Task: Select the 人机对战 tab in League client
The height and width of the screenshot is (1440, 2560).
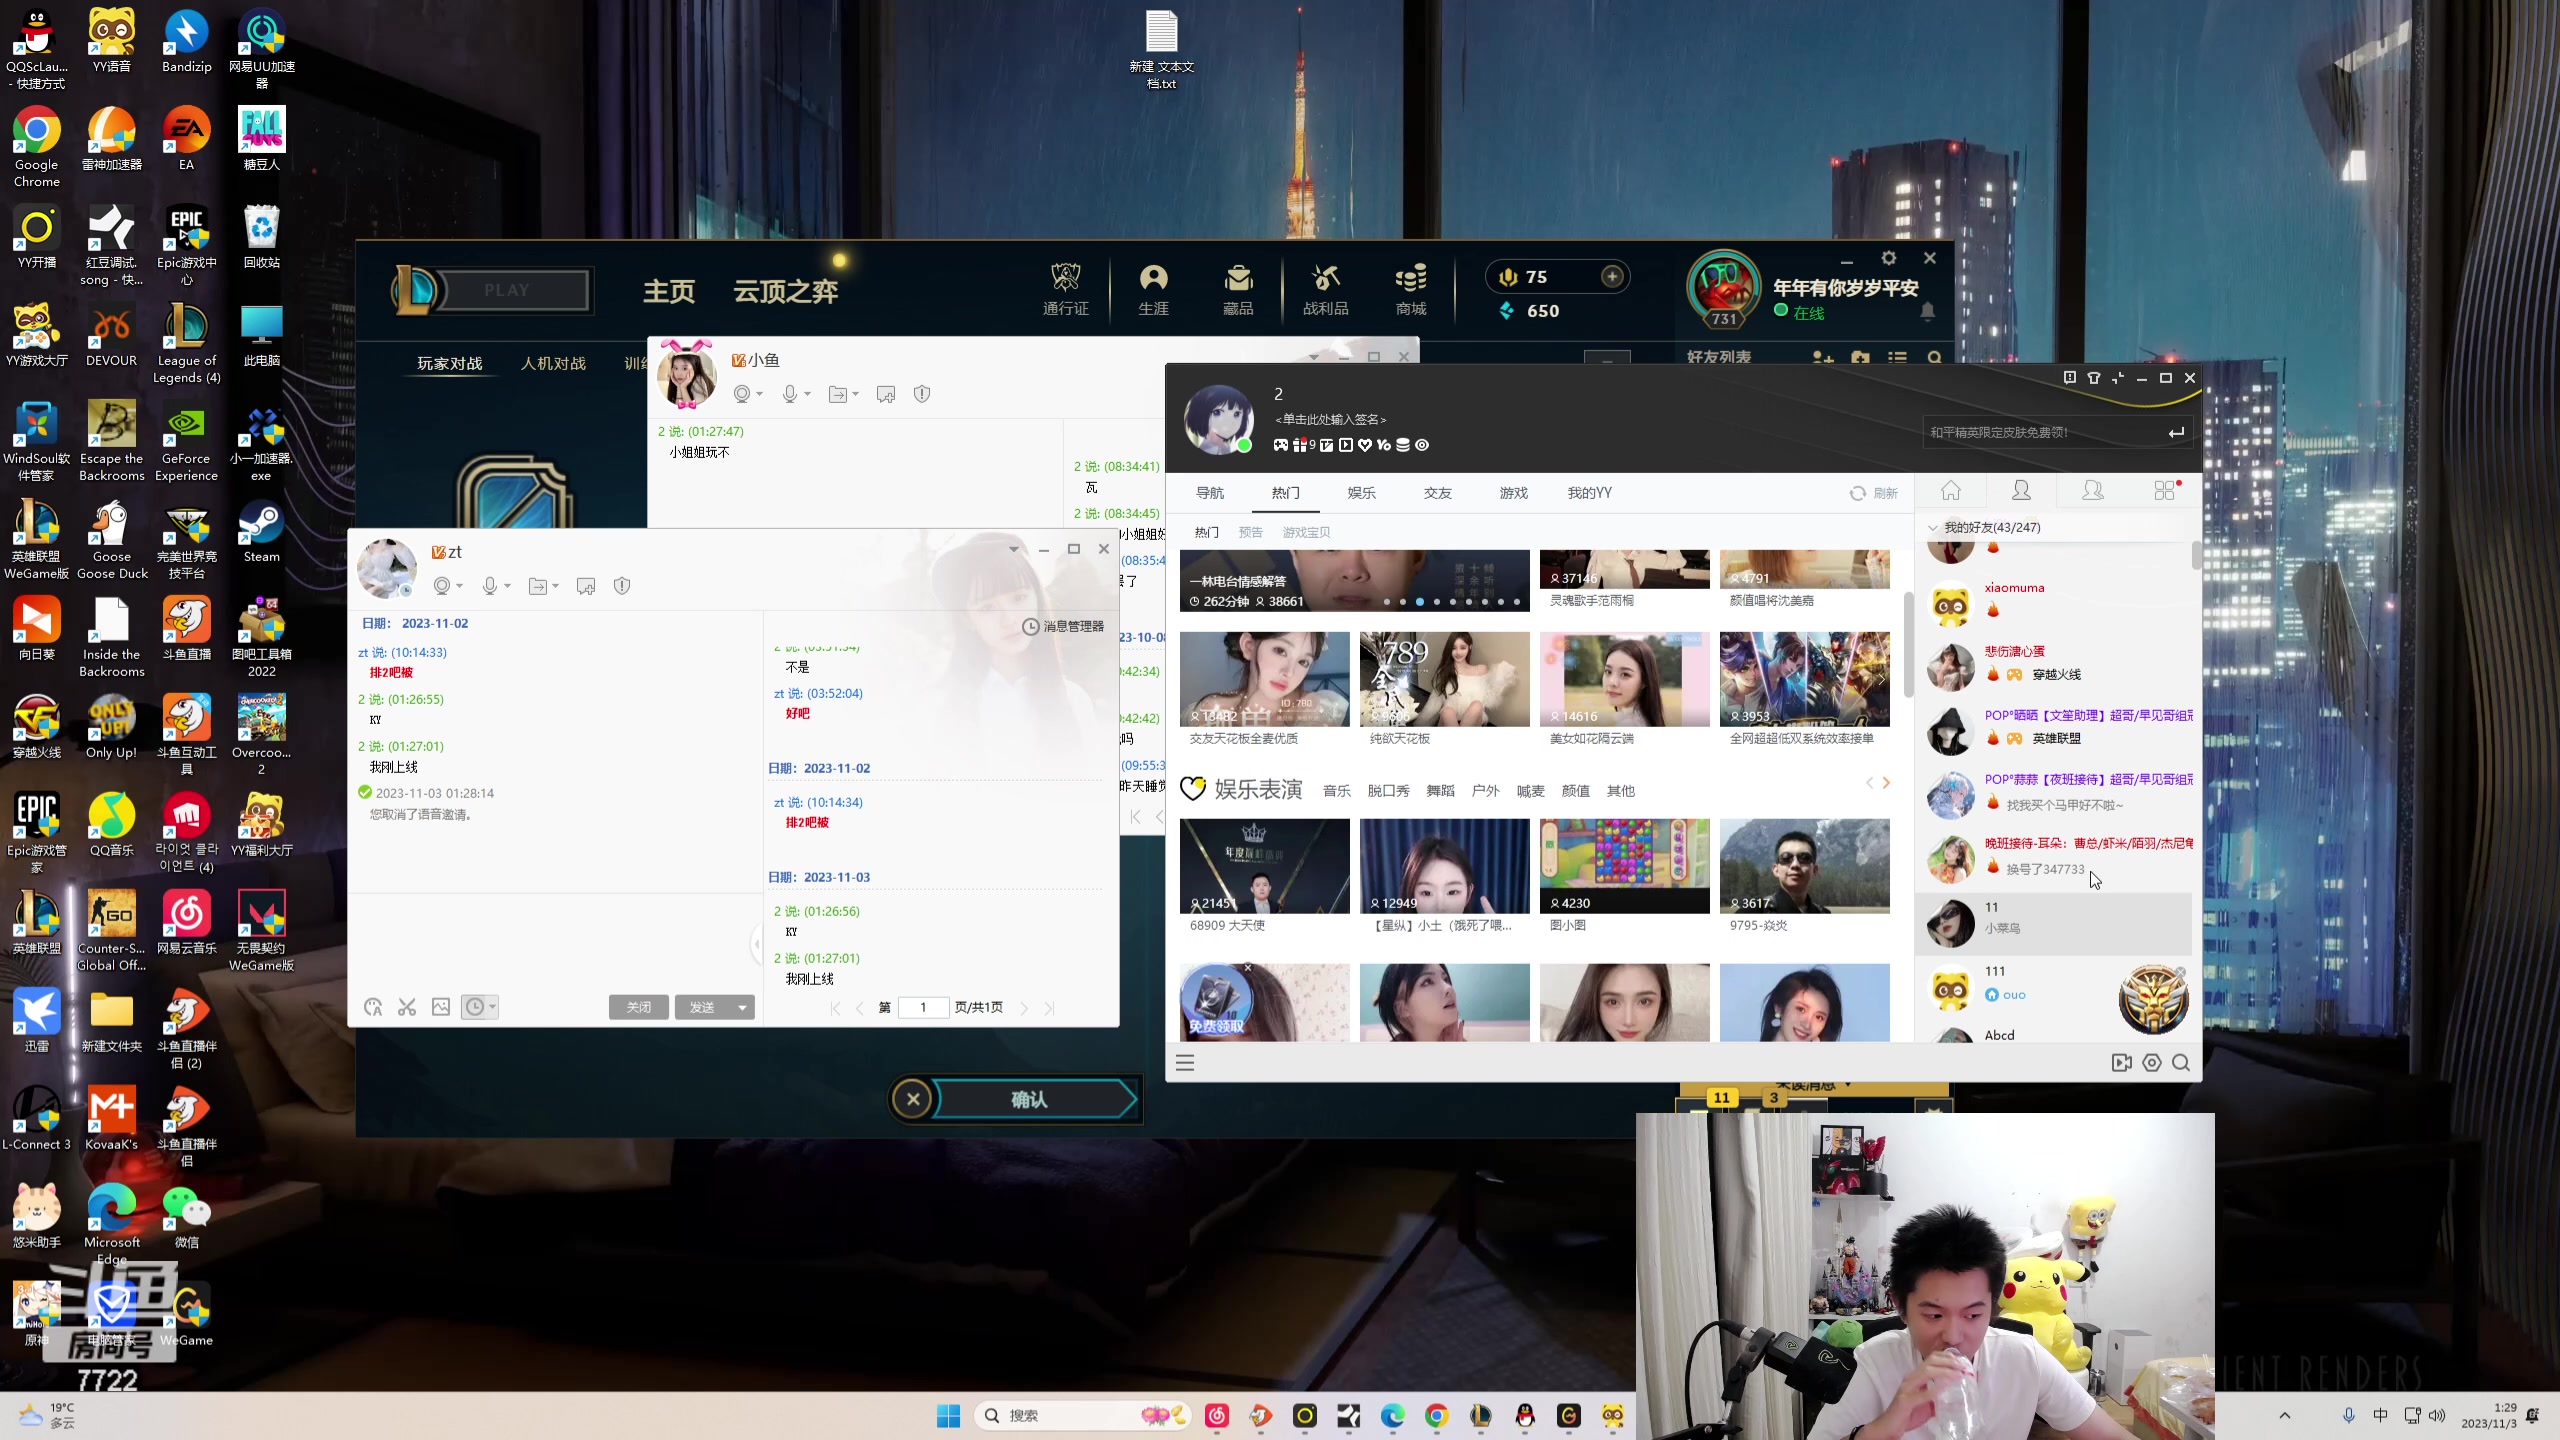Action: tap(553, 363)
